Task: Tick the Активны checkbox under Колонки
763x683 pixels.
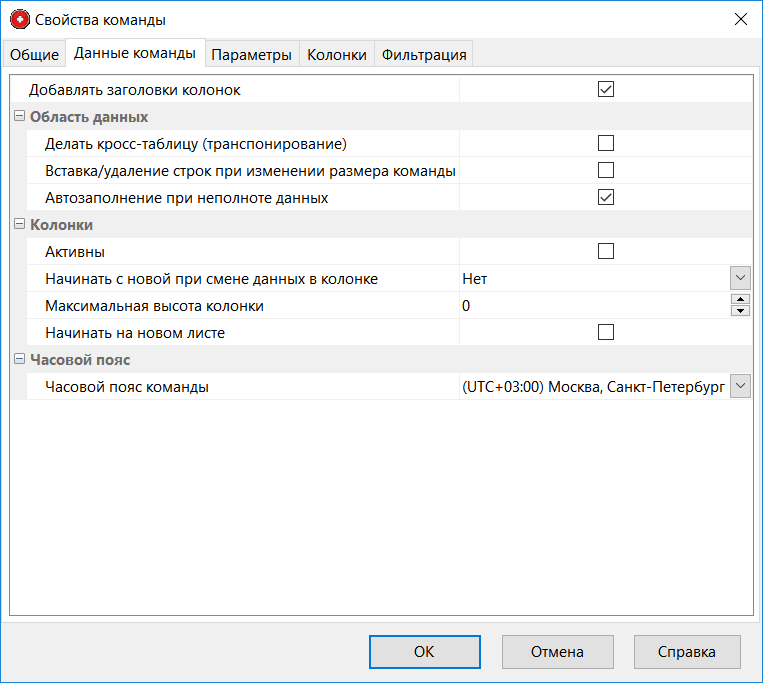Action: [x=605, y=251]
